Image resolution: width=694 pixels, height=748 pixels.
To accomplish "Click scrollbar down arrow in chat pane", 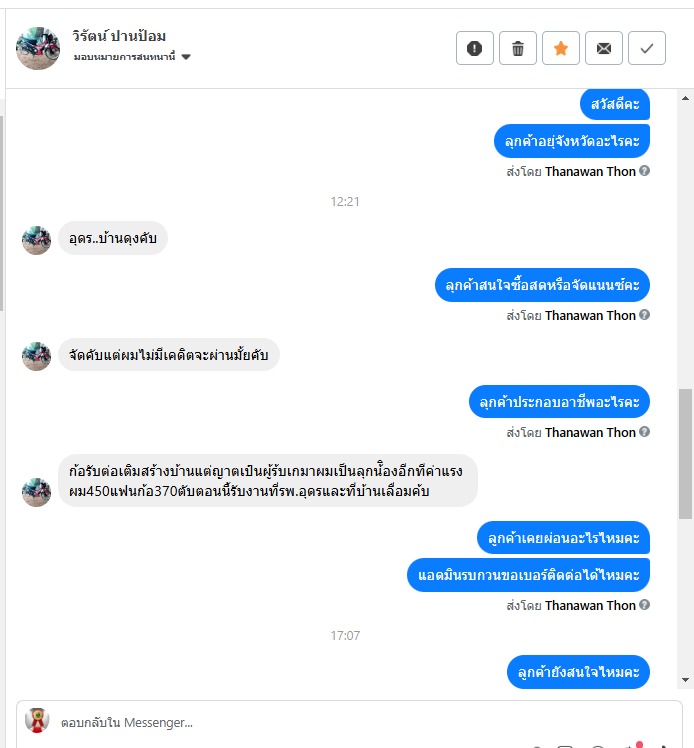I will pyautogui.click(x=685, y=680).
